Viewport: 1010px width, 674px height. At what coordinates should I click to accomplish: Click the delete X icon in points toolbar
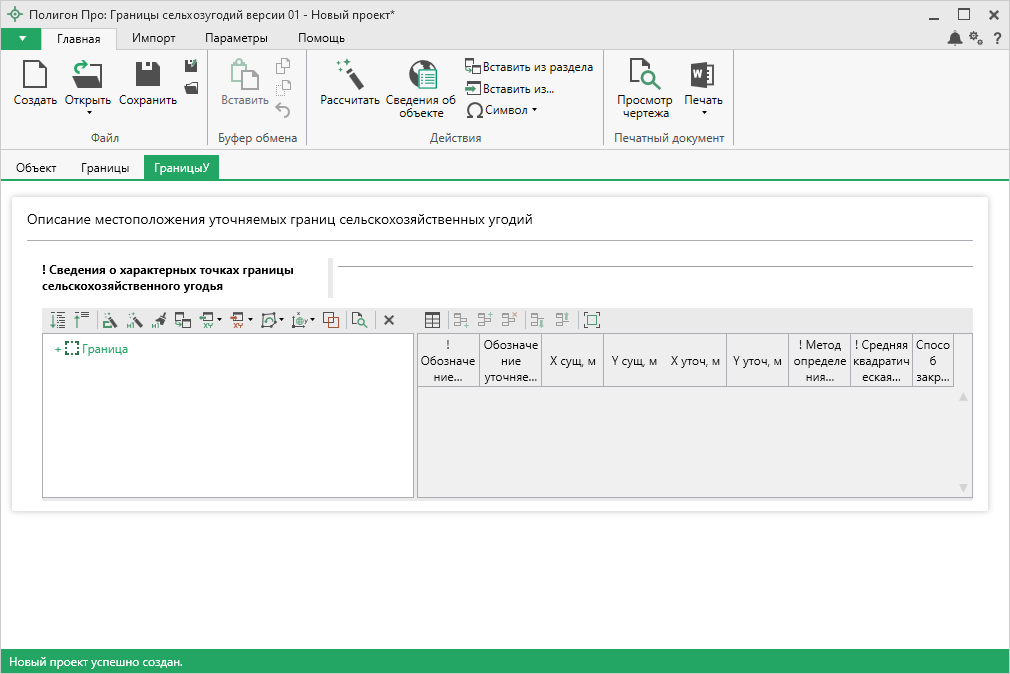tap(389, 320)
